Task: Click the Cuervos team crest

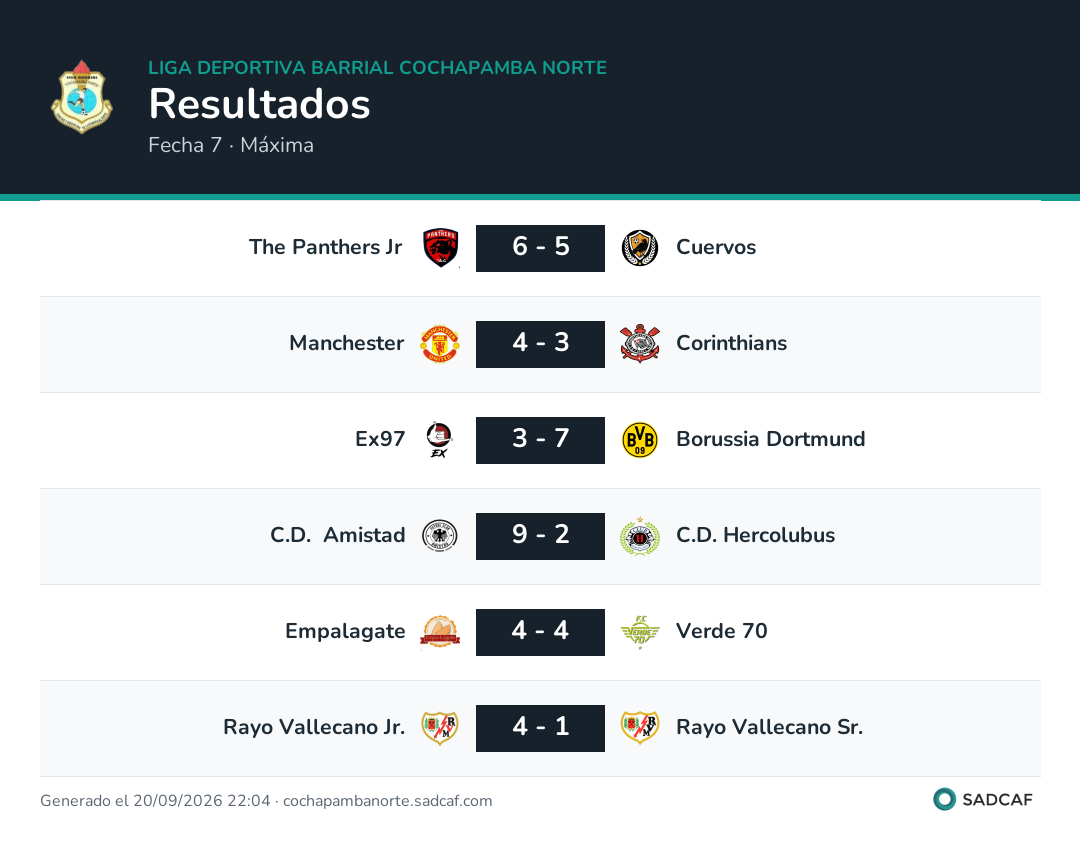Action: (640, 248)
